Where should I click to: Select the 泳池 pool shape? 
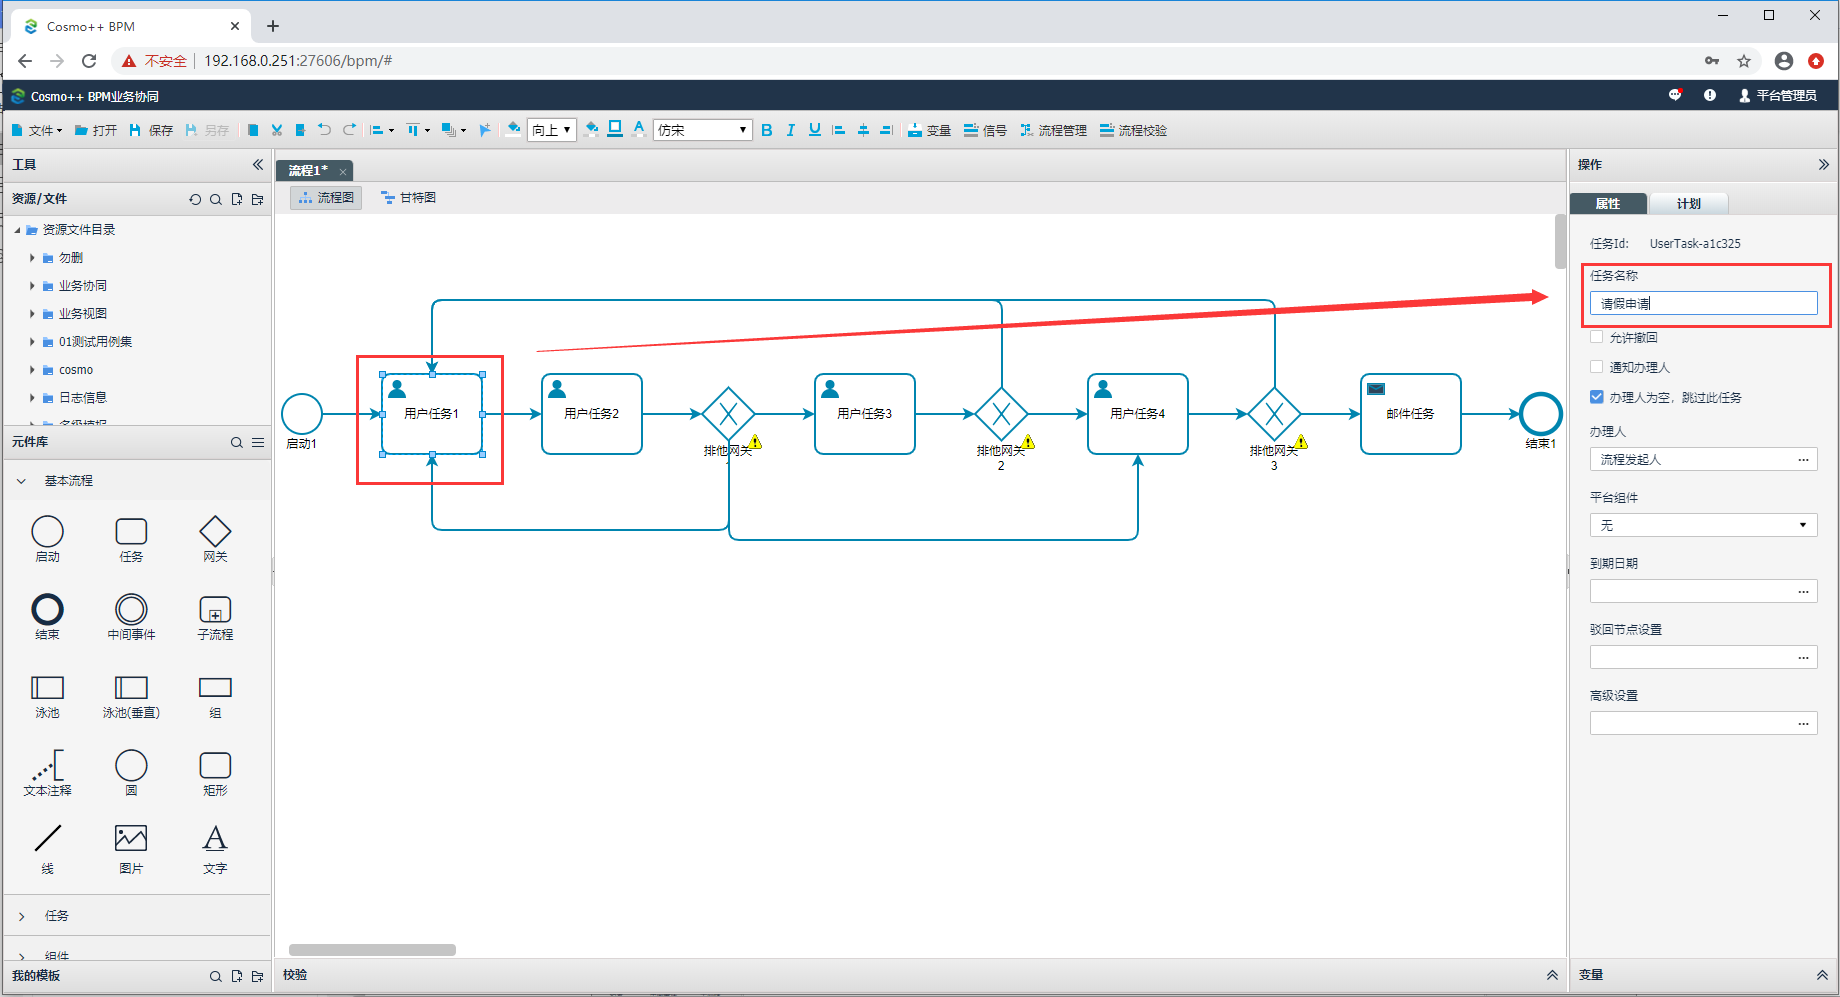click(47, 695)
